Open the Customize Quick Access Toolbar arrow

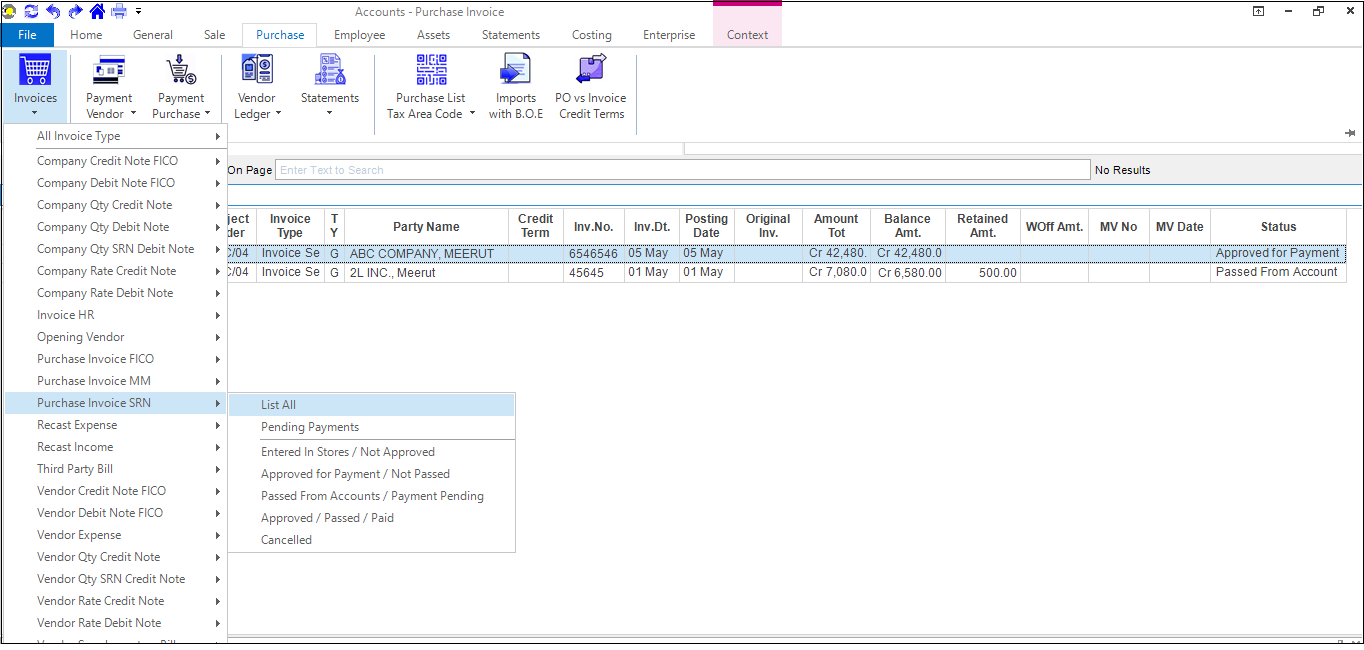(x=138, y=12)
